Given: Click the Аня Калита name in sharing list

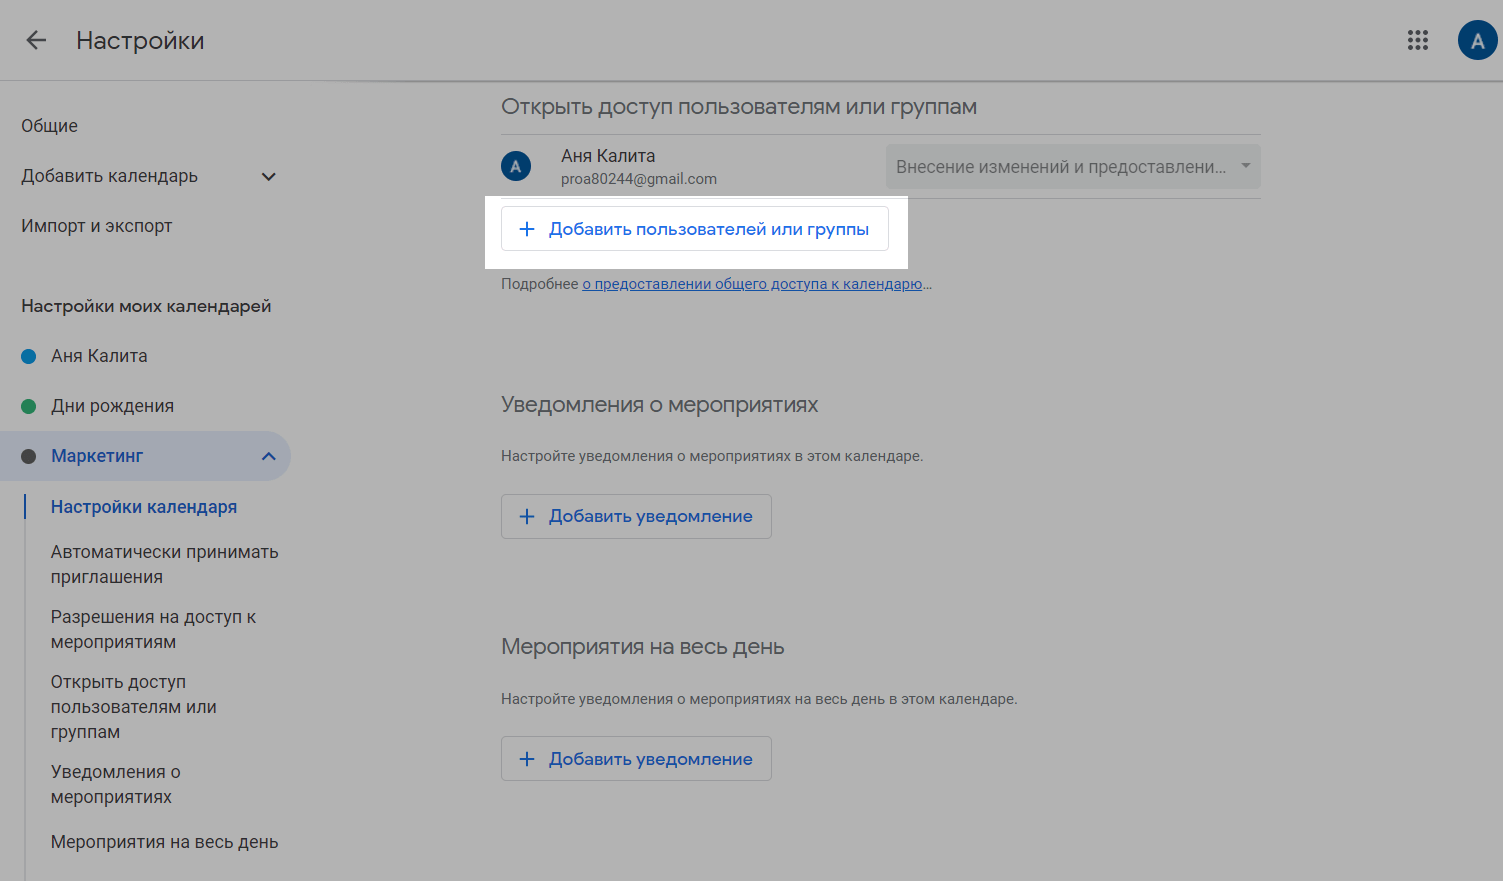Looking at the screenshot, I should click(x=608, y=156).
